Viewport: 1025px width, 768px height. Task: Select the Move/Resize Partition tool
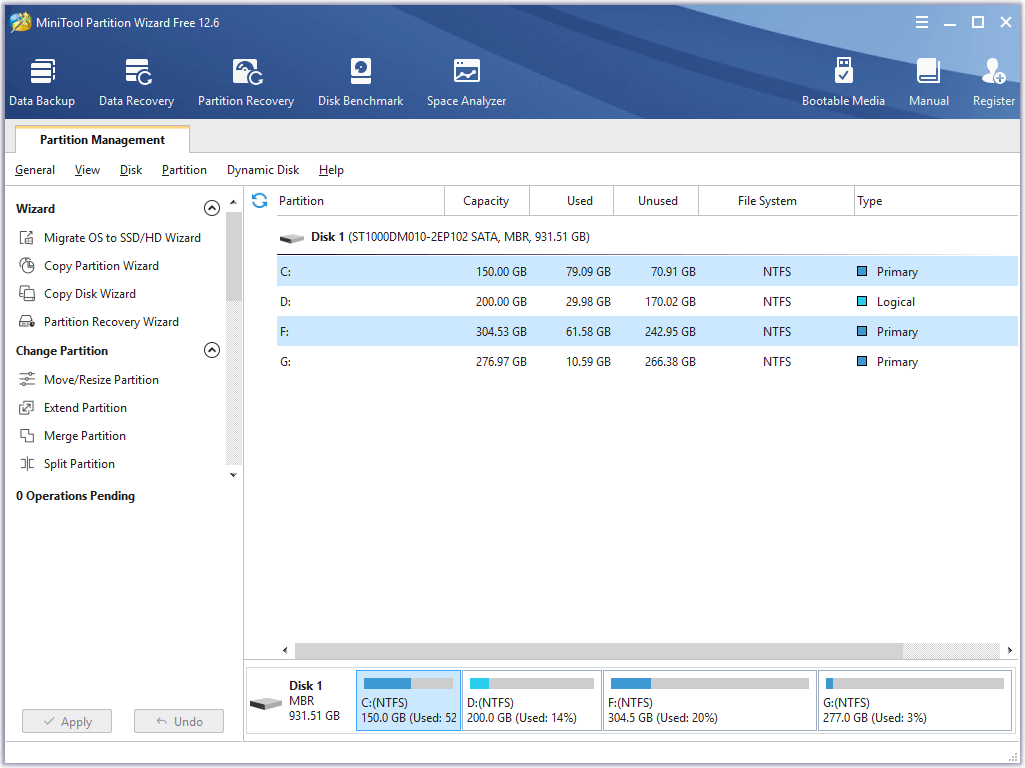pos(99,379)
